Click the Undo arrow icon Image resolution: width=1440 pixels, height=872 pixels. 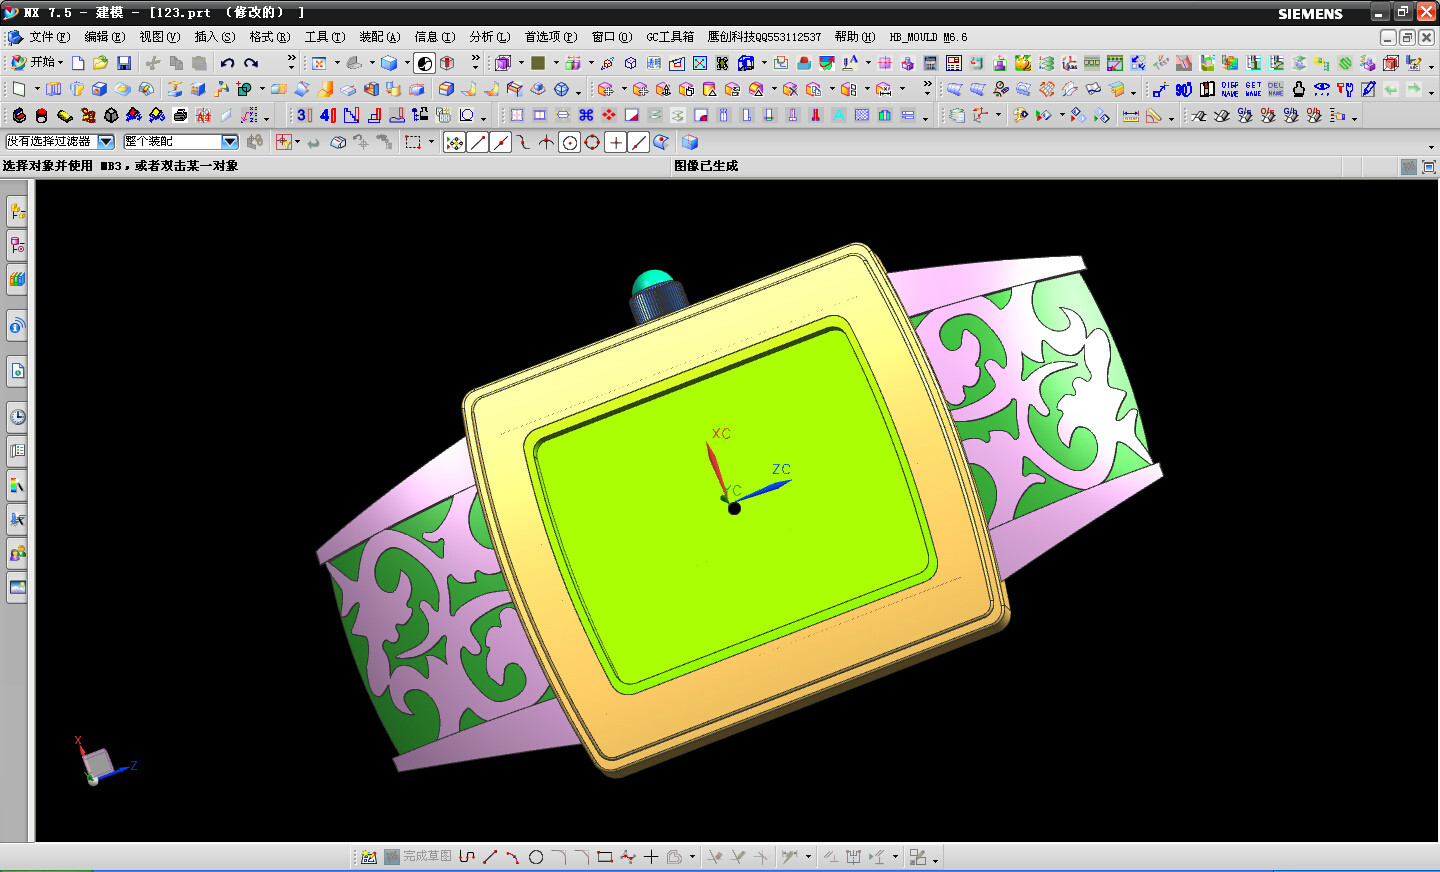click(228, 63)
